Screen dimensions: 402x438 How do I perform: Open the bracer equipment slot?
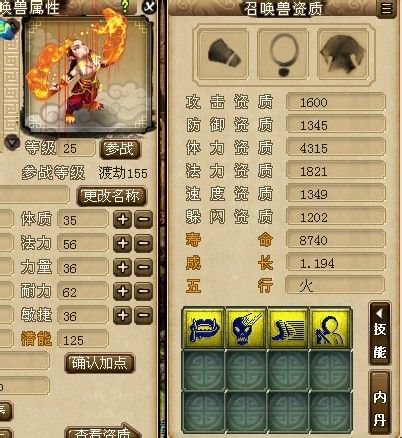(x=223, y=53)
